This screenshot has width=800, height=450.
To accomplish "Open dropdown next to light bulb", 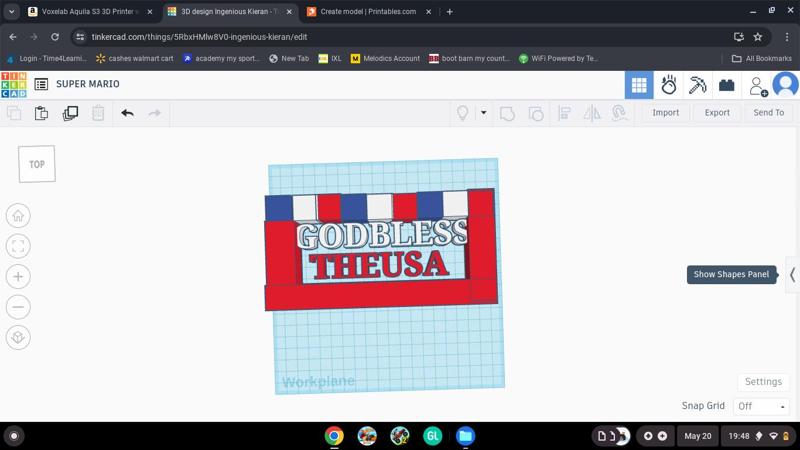I will tap(484, 113).
